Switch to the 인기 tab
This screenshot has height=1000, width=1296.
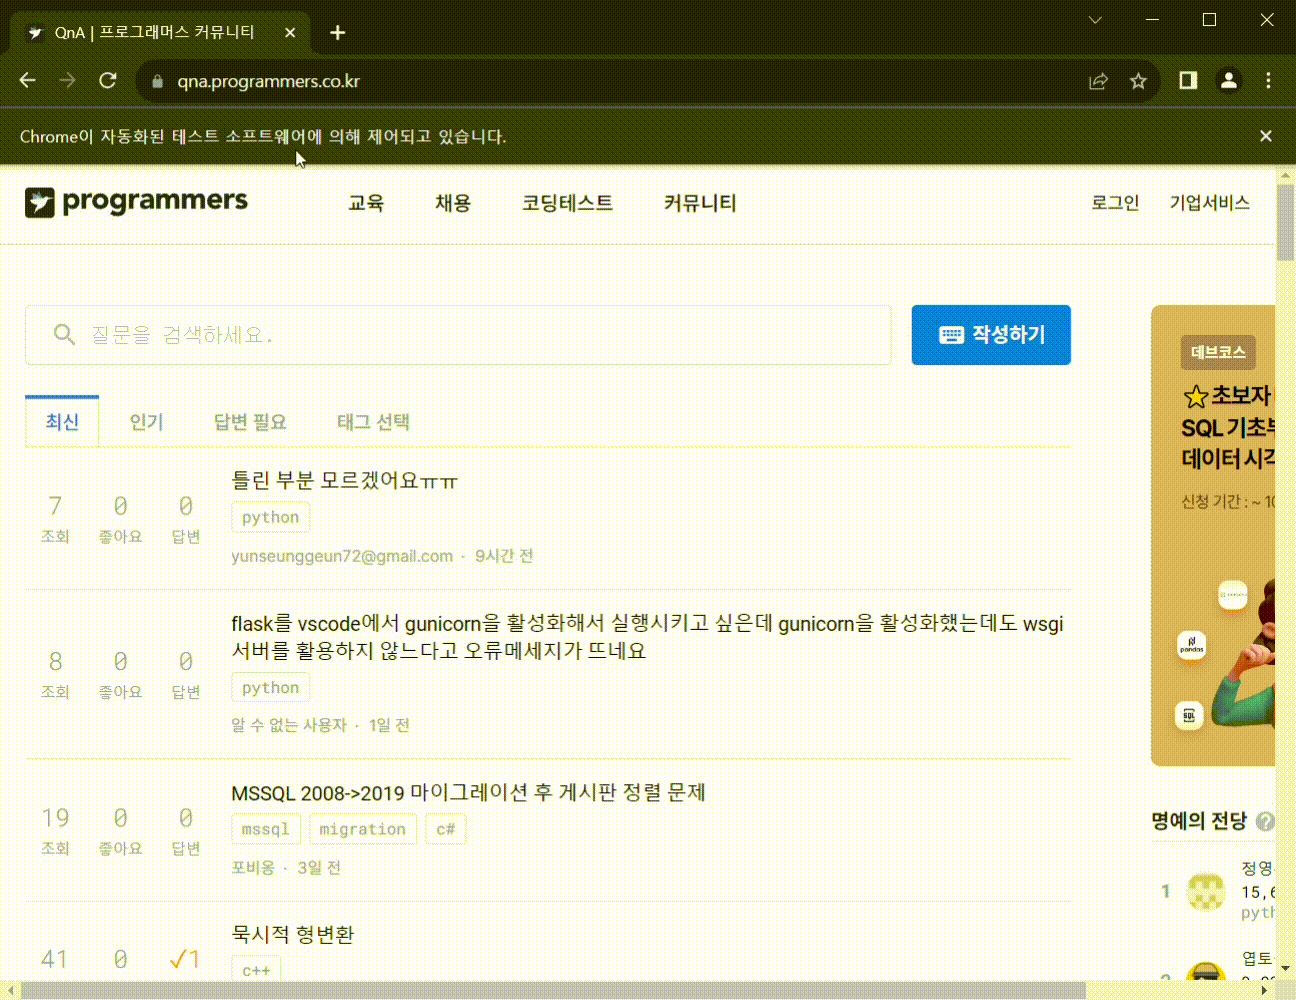tap(146, 422)
